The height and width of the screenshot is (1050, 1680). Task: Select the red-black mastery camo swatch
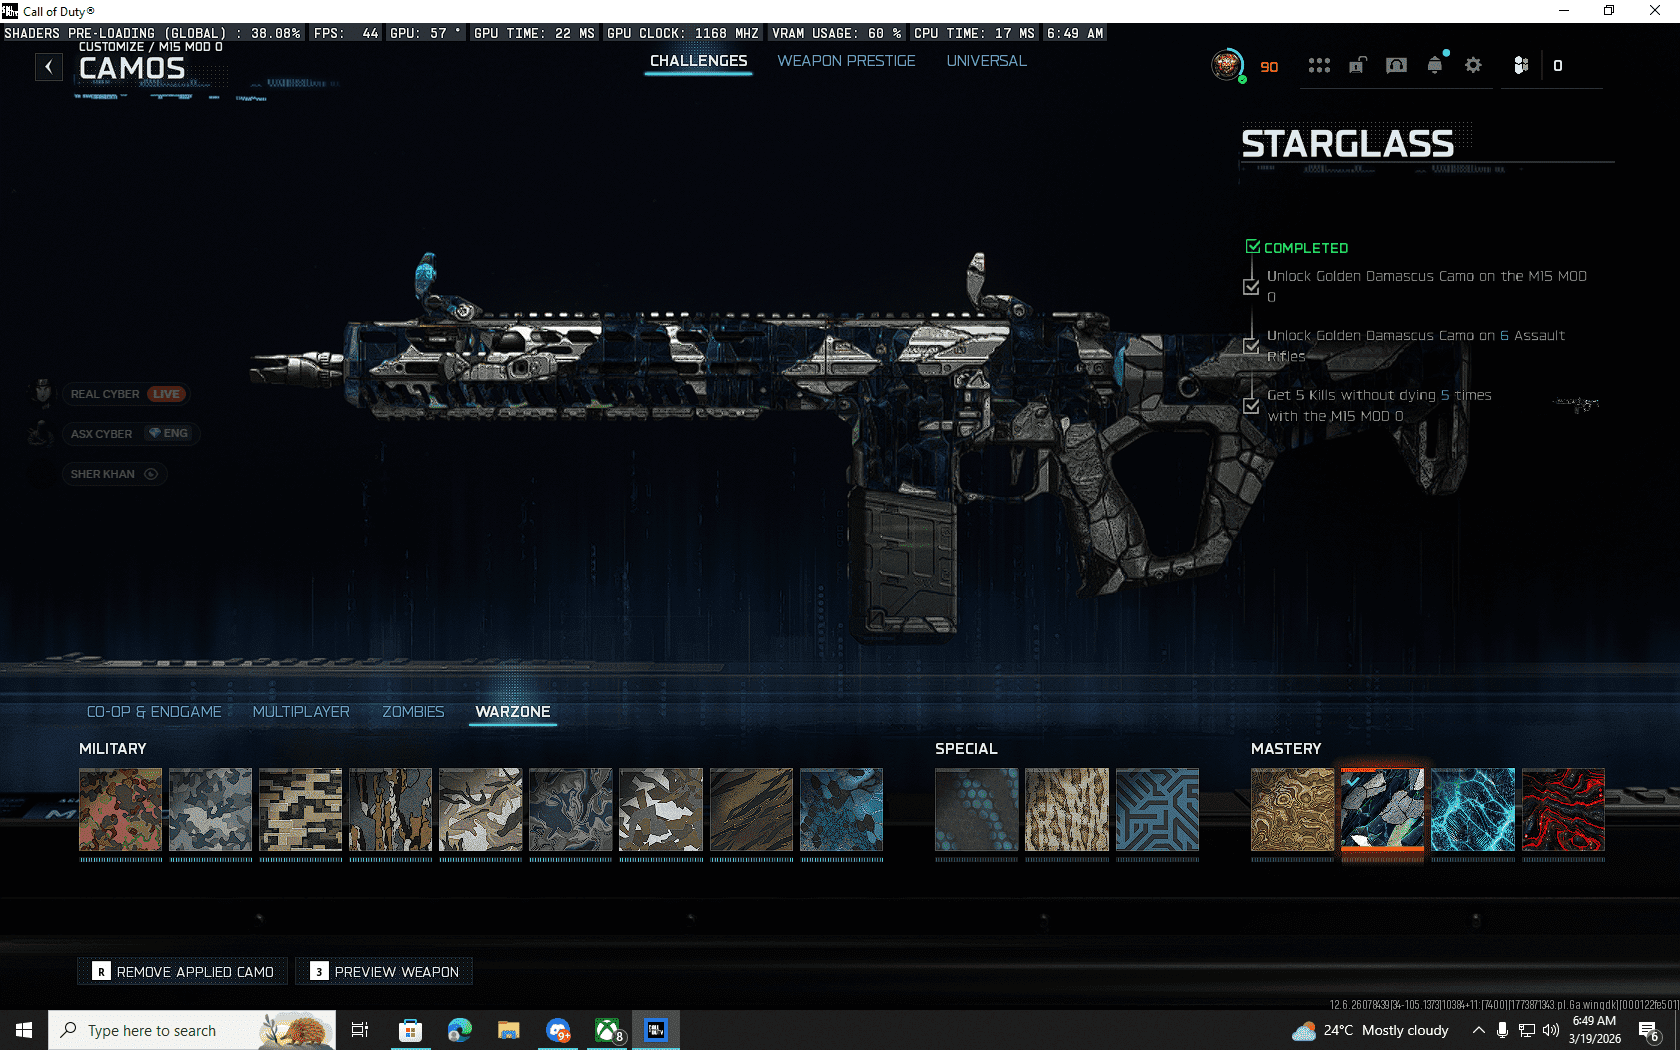tap(1563, 810)
